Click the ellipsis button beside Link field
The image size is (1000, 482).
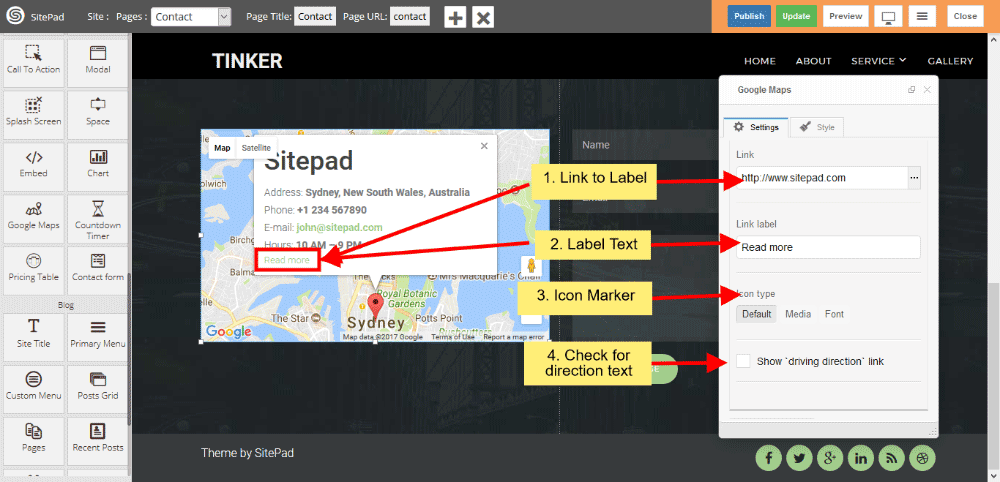(x=913, y=178)
